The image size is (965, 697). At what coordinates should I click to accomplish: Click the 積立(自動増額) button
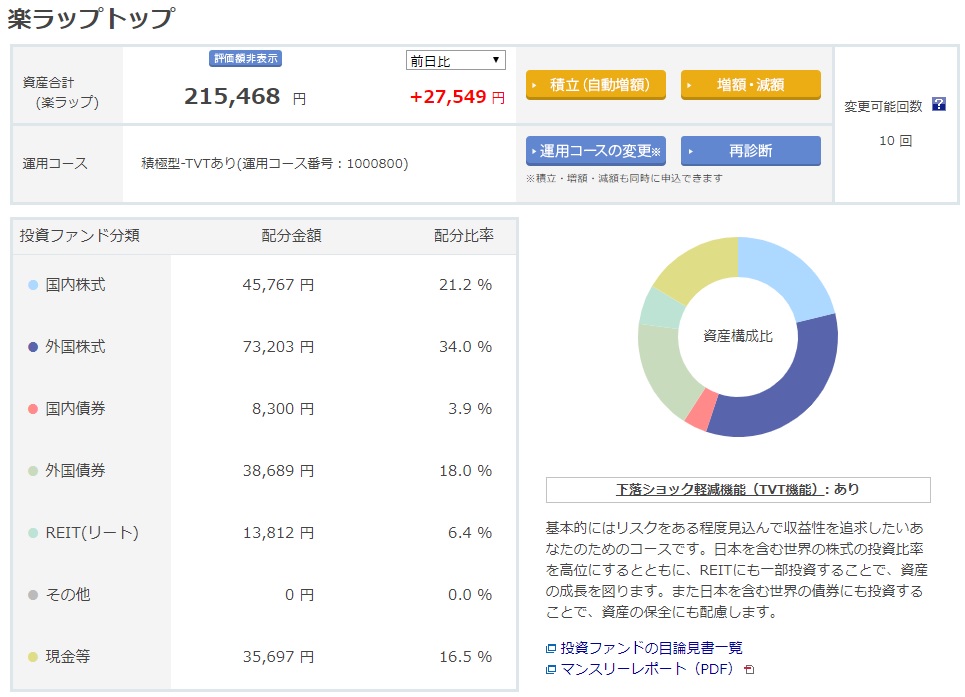[596, 85]
